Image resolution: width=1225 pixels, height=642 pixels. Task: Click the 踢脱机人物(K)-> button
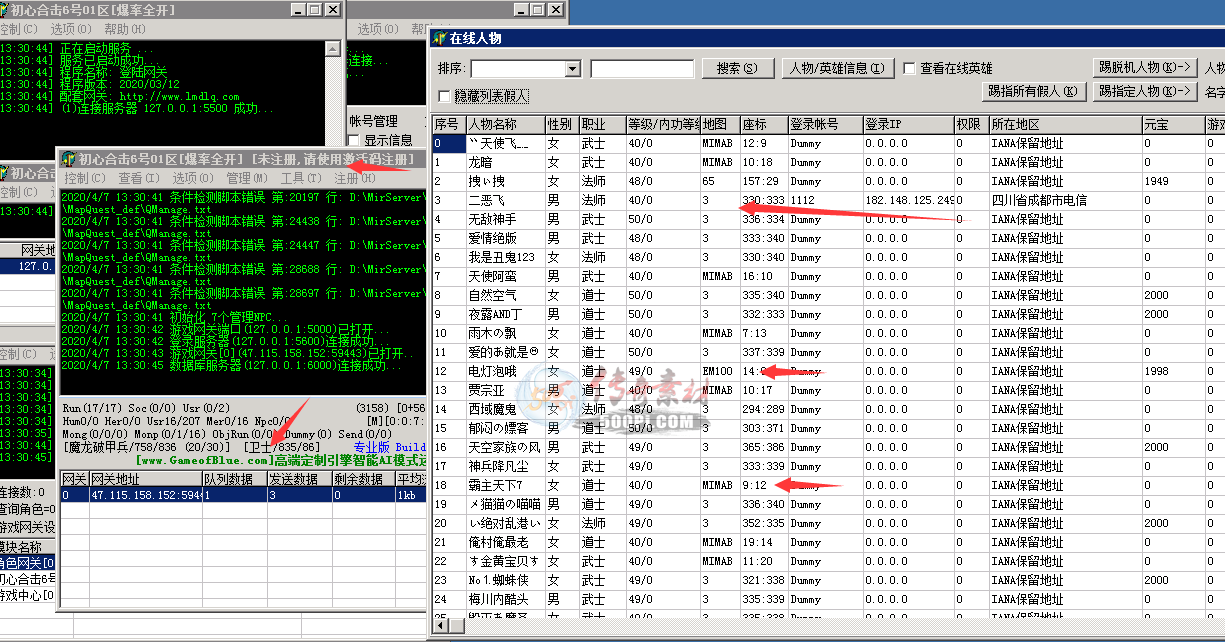click(1144, 67)
